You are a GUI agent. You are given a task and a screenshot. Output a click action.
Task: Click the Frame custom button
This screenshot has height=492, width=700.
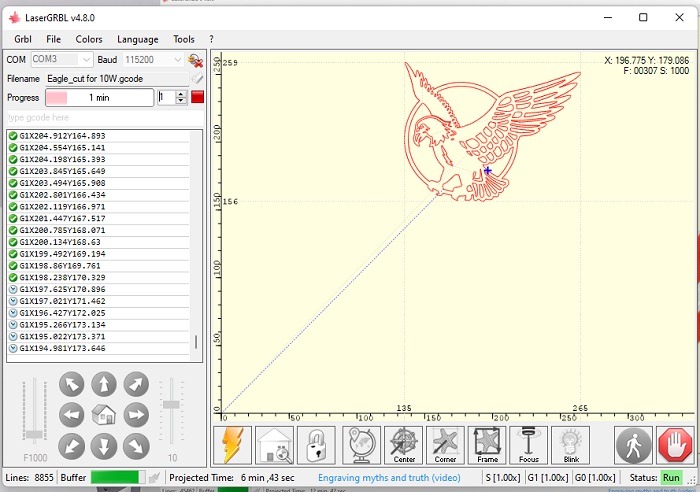[487, 445]
